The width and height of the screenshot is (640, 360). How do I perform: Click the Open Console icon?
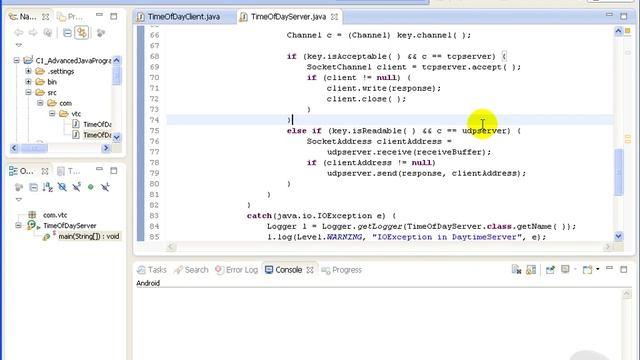(x=587, y=269)
